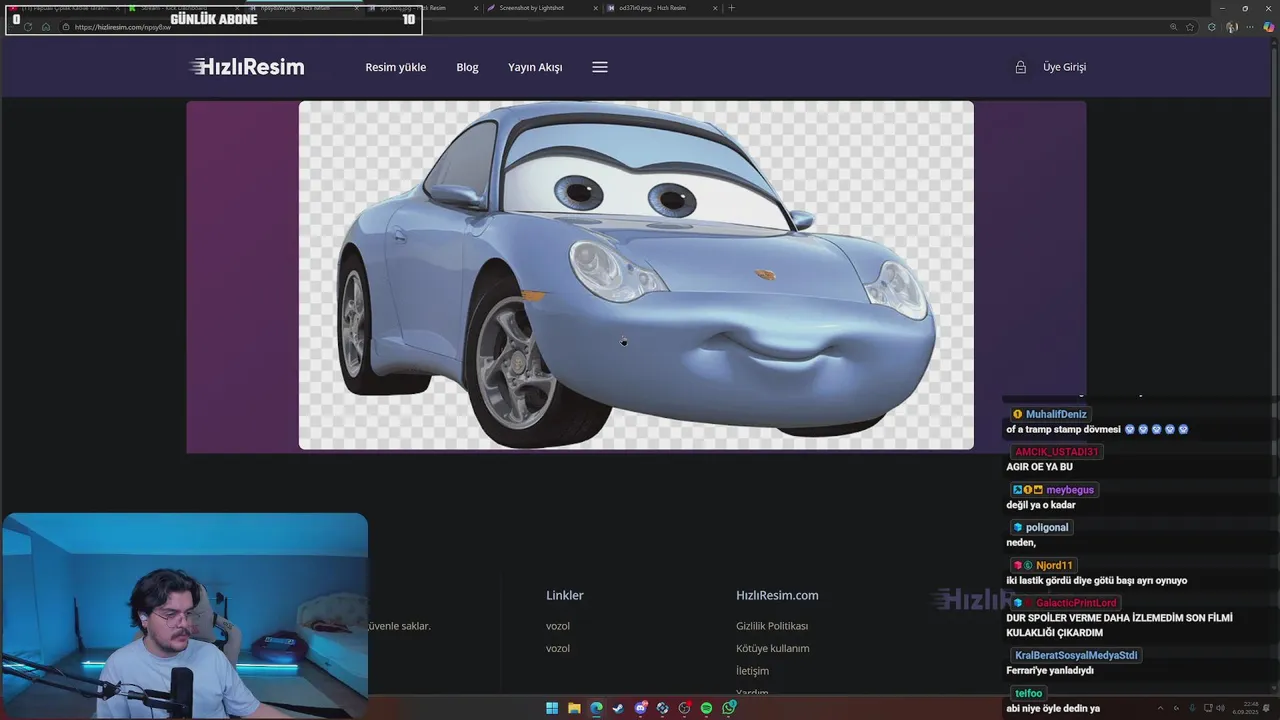Open Steam from the taskbar

[618, 708]
